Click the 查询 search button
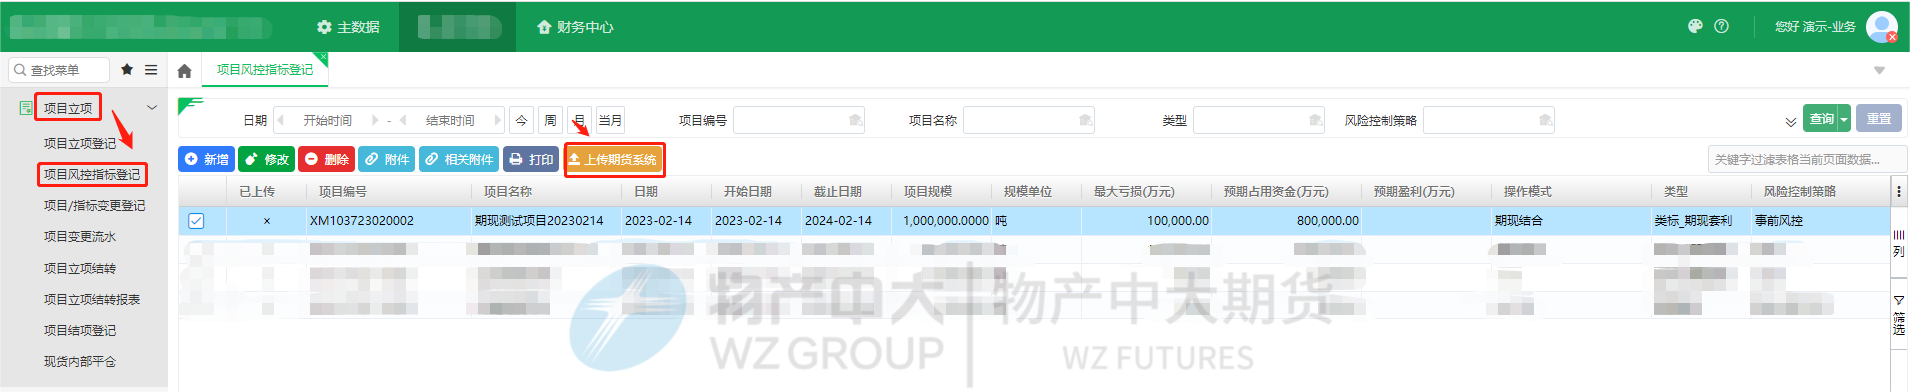This screenshot has width=1910, height=392. [x=1821, y=119]
